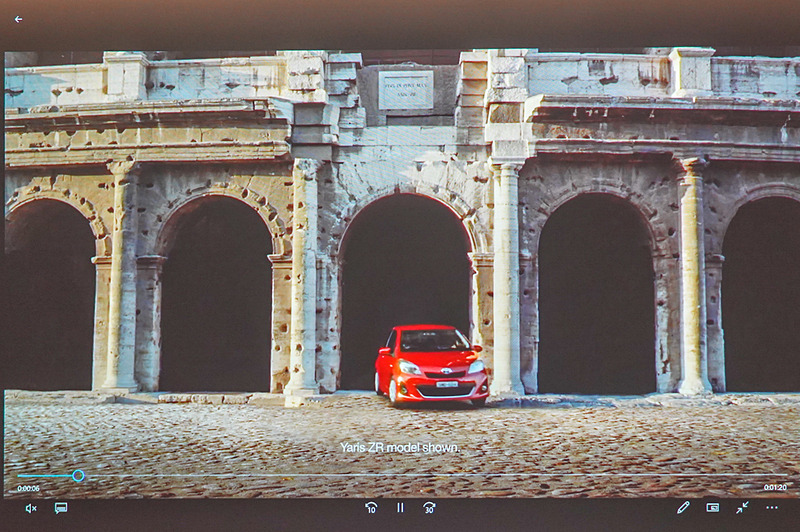Exit full screen mode
This screenshot has width=800, height=532.
point(742,507)
